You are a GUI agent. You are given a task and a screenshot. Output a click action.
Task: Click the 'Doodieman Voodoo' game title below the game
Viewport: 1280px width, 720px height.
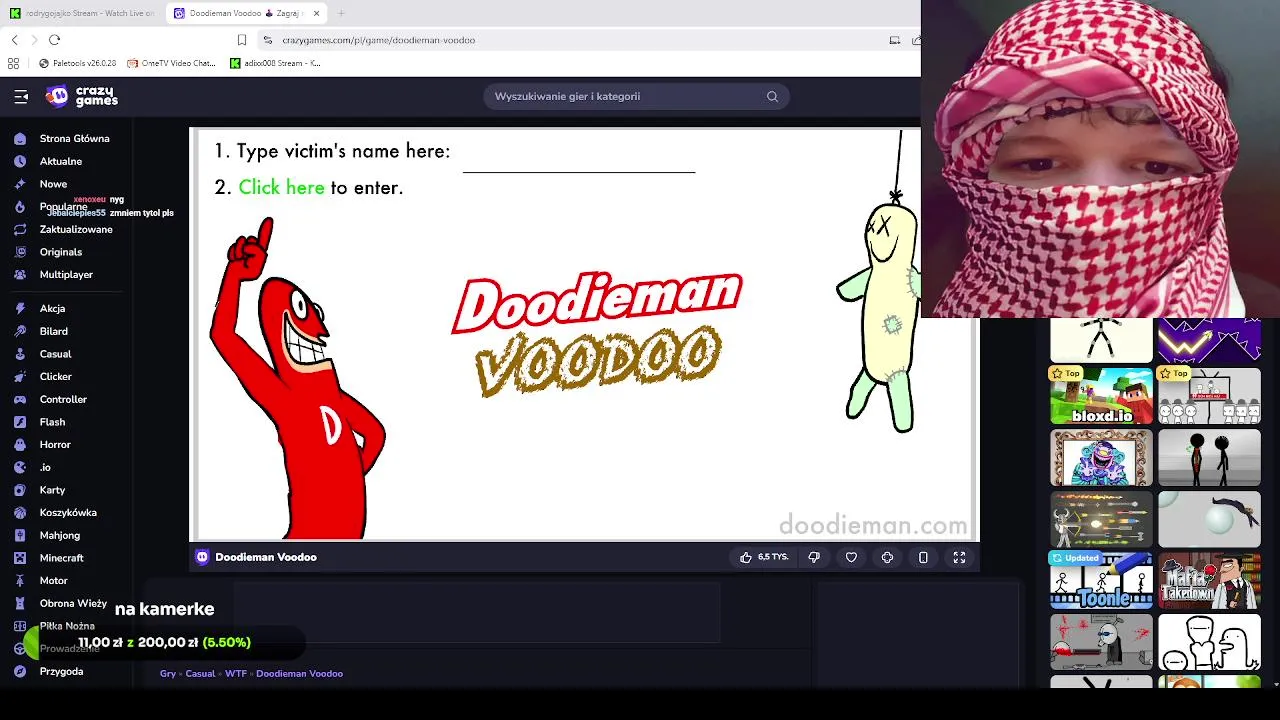266,557
